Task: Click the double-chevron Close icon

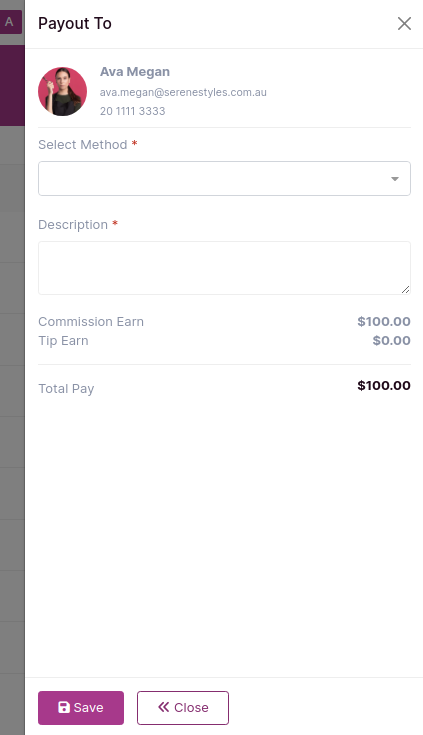Action: (163, 707)
